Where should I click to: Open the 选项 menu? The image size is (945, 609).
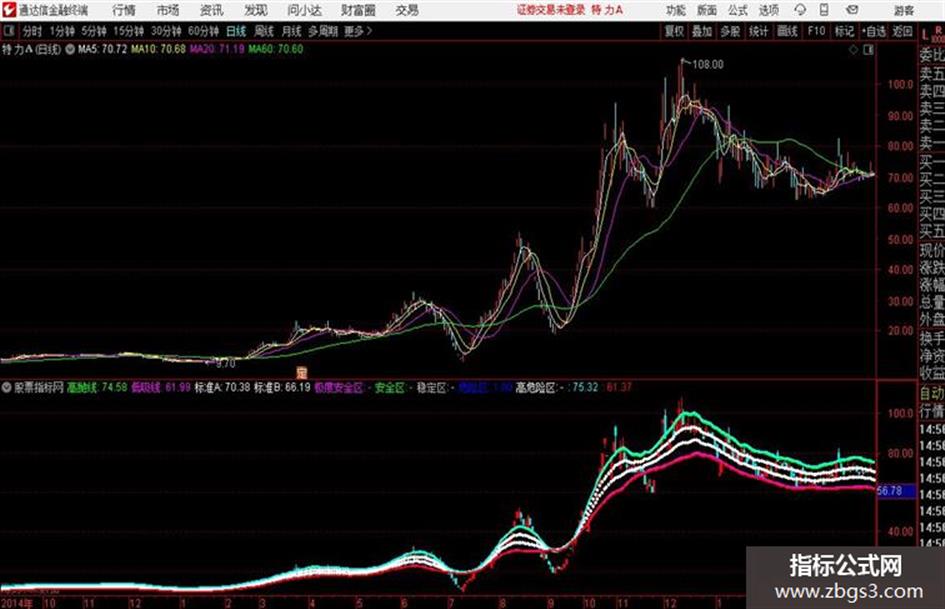pyautogui.click(x=769, y=10)
